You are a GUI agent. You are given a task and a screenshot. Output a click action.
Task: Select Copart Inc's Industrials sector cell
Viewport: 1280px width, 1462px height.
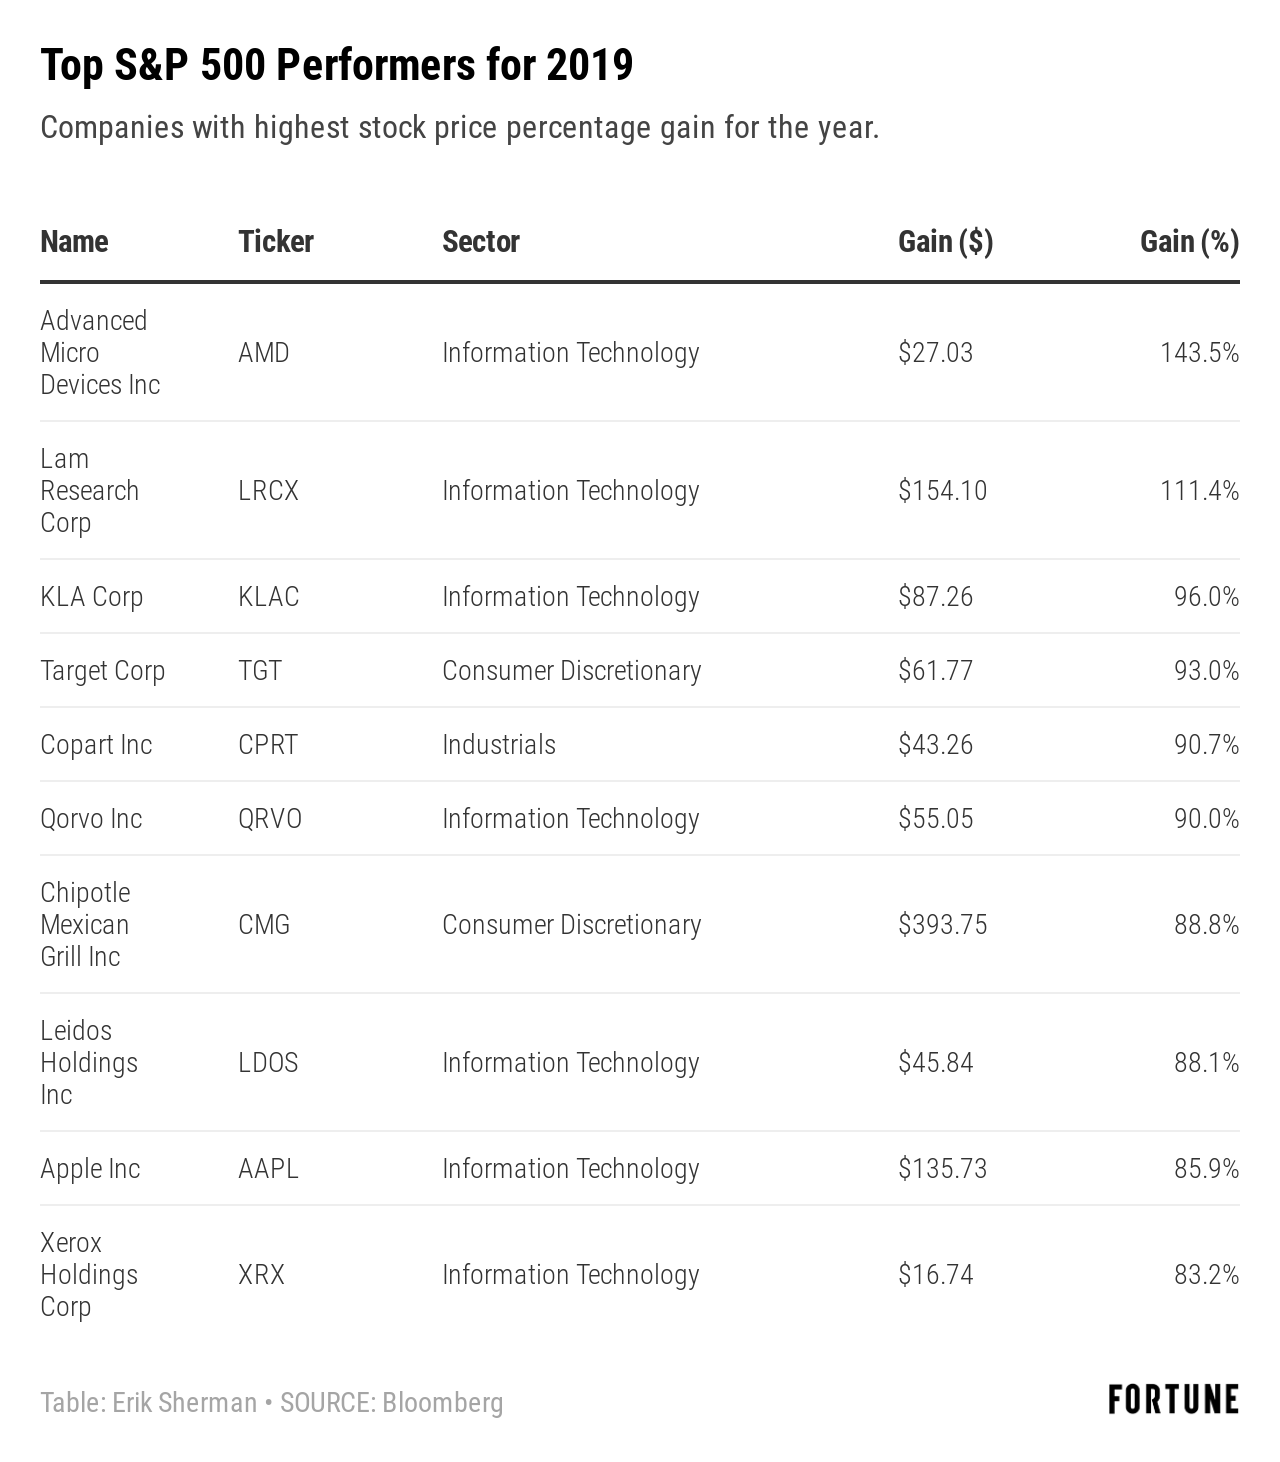pos(499,745)
